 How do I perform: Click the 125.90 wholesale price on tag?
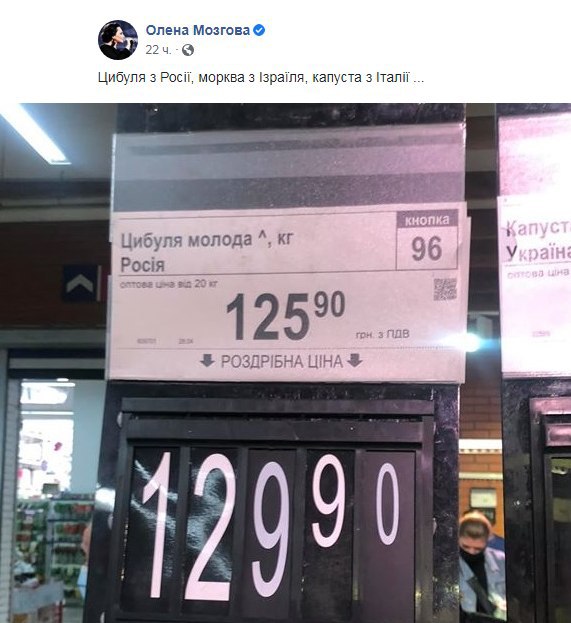(x=285, y=316)
